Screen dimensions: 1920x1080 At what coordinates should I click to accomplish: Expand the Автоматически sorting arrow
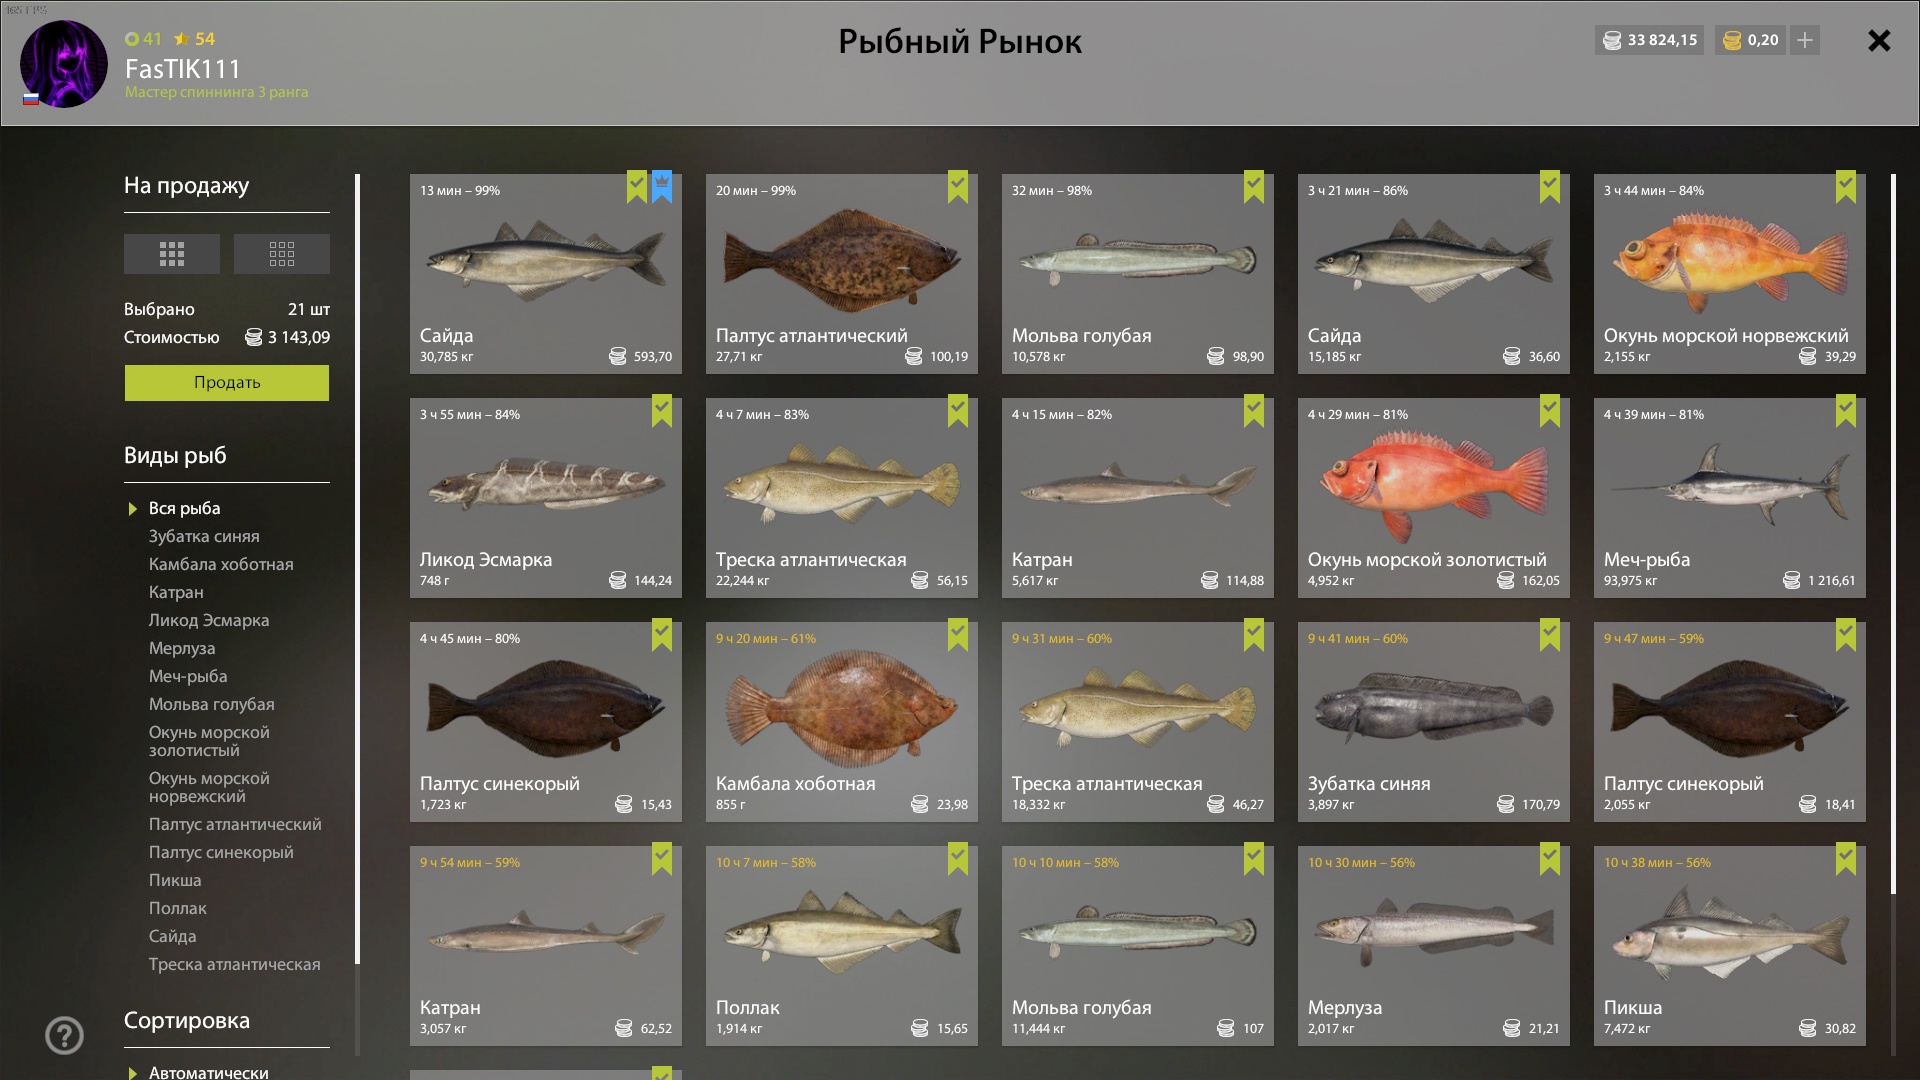pos(133,1073)
